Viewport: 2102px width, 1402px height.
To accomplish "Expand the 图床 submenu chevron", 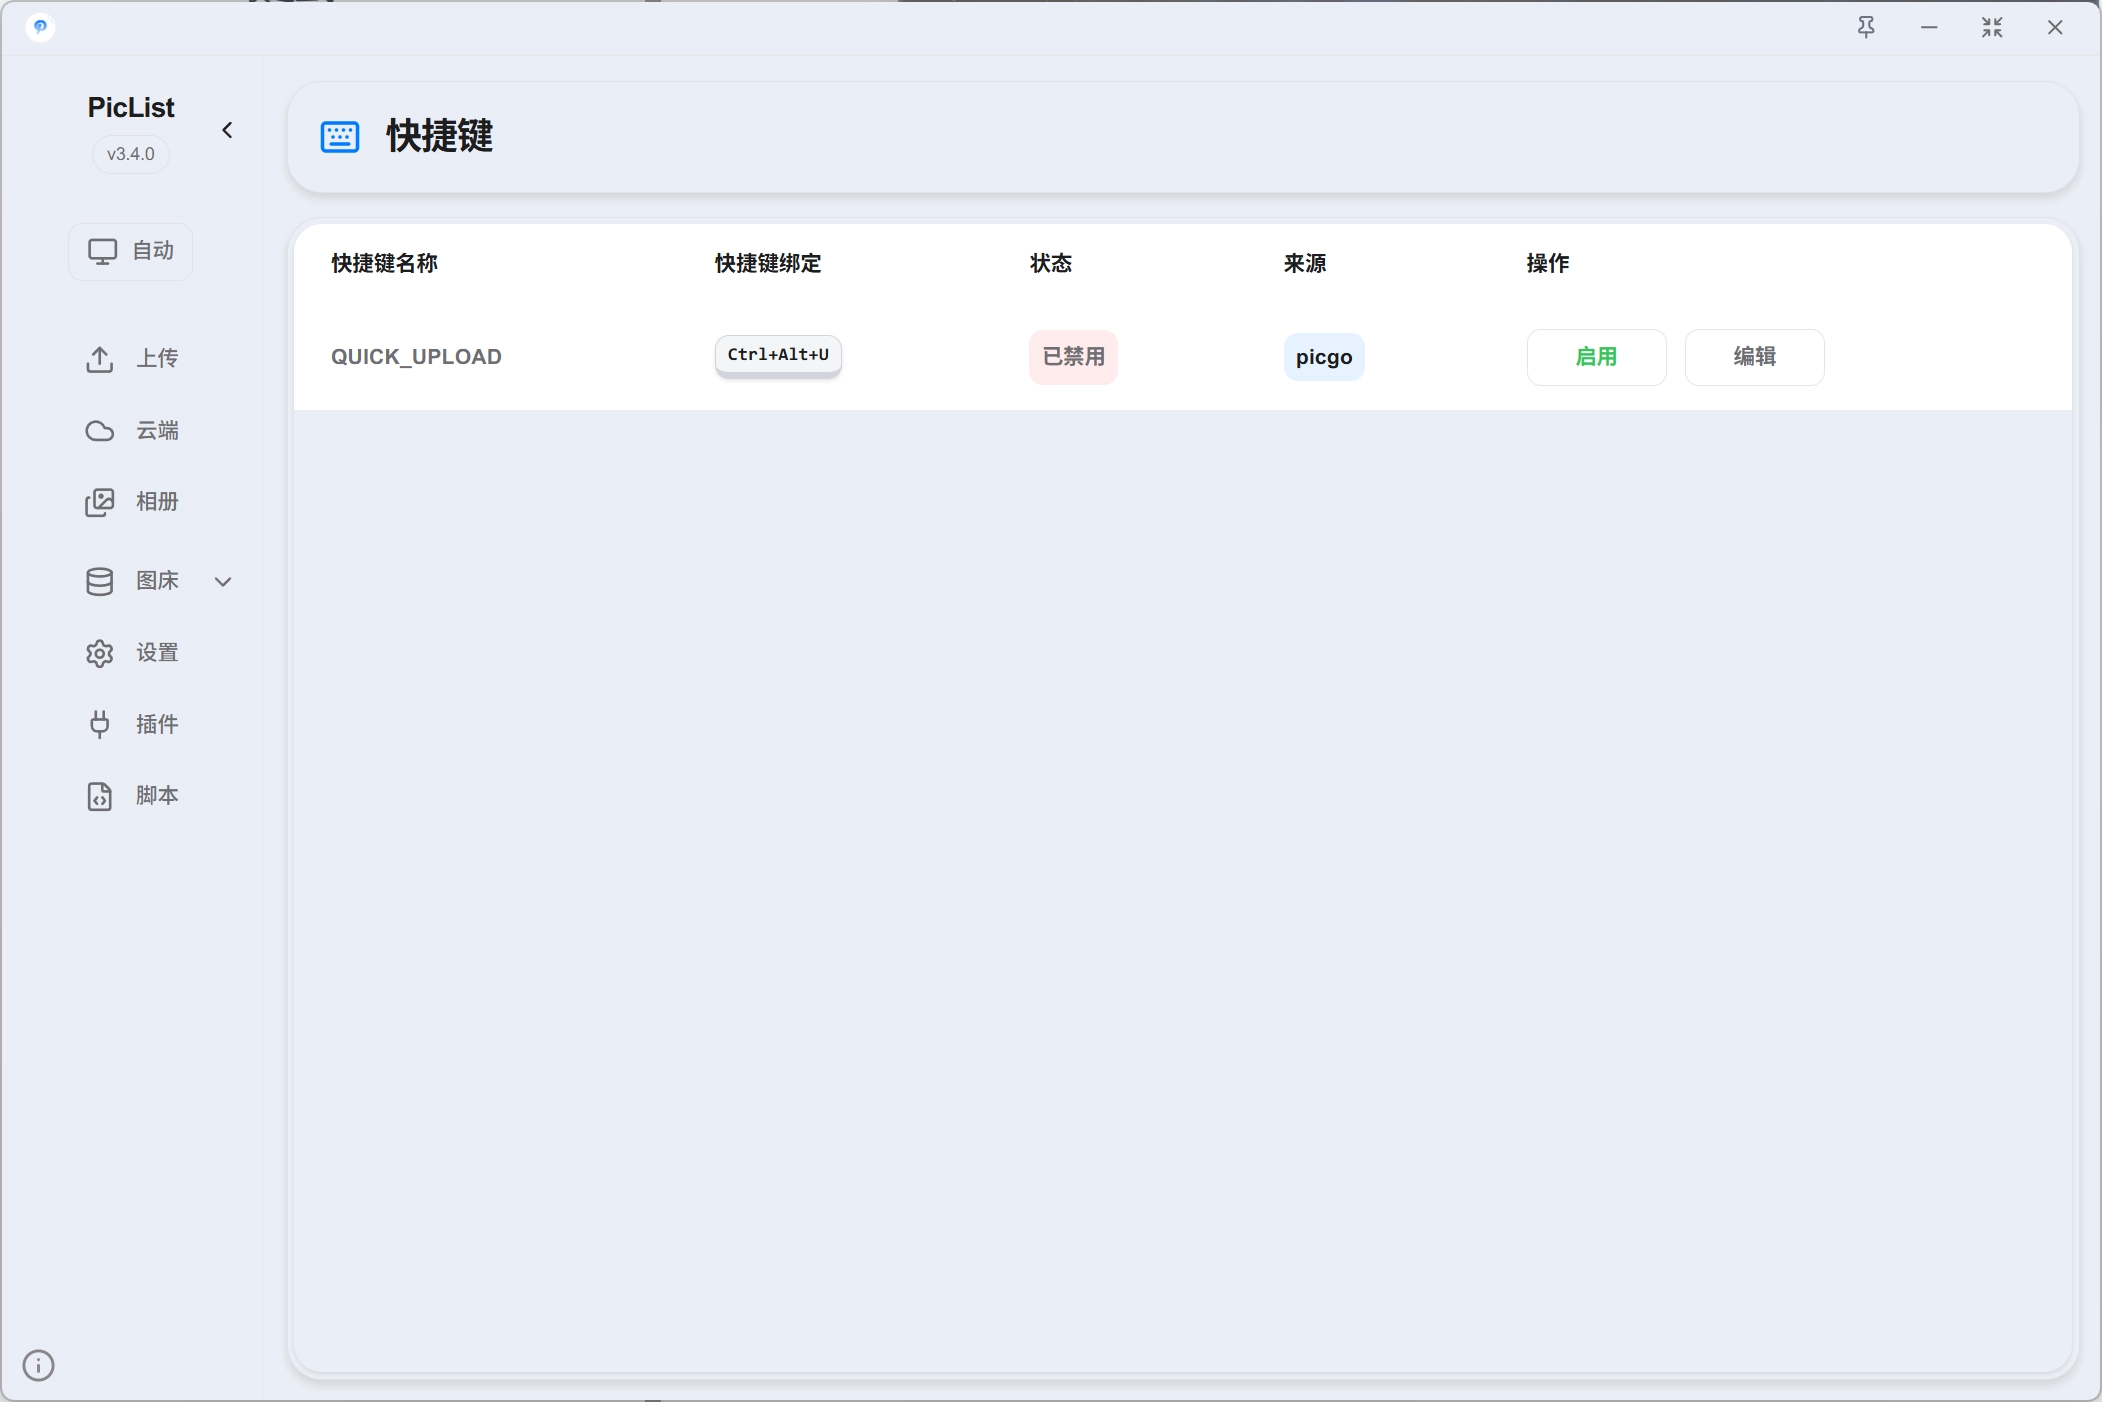I will pos(223,581).
